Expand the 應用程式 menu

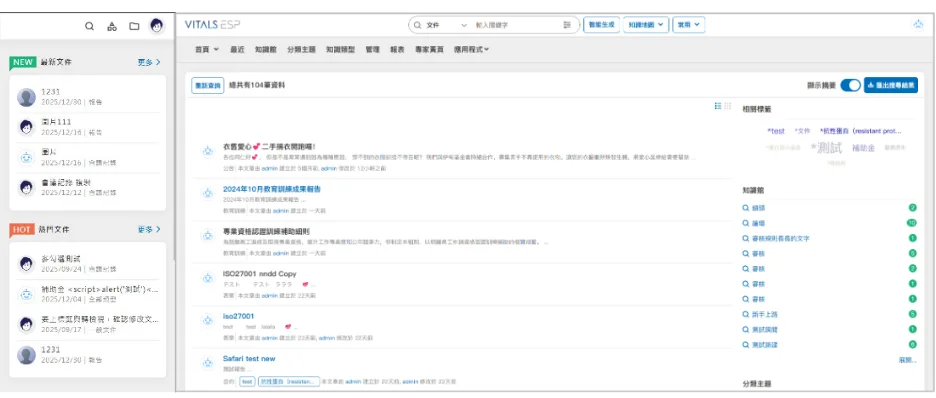click(472, 50)
